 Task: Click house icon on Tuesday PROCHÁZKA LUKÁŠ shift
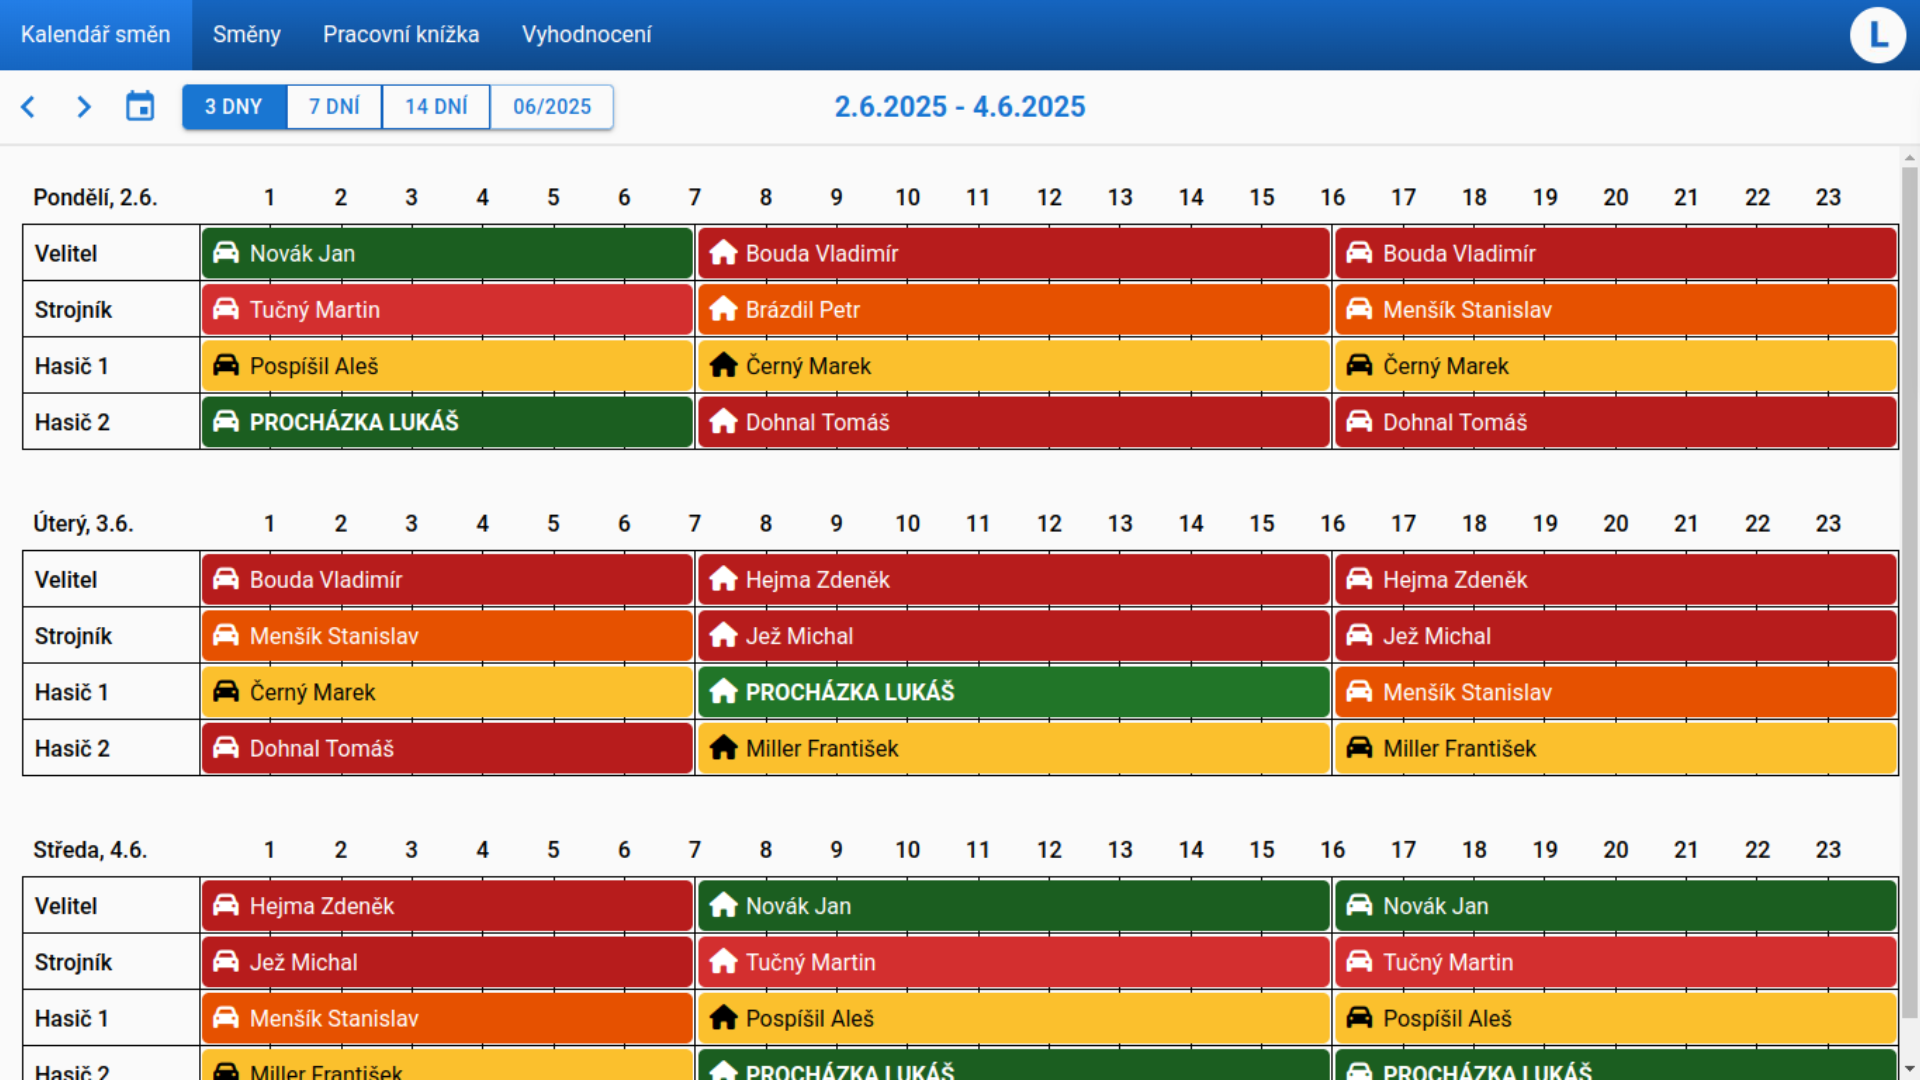(x=723, y=691)
